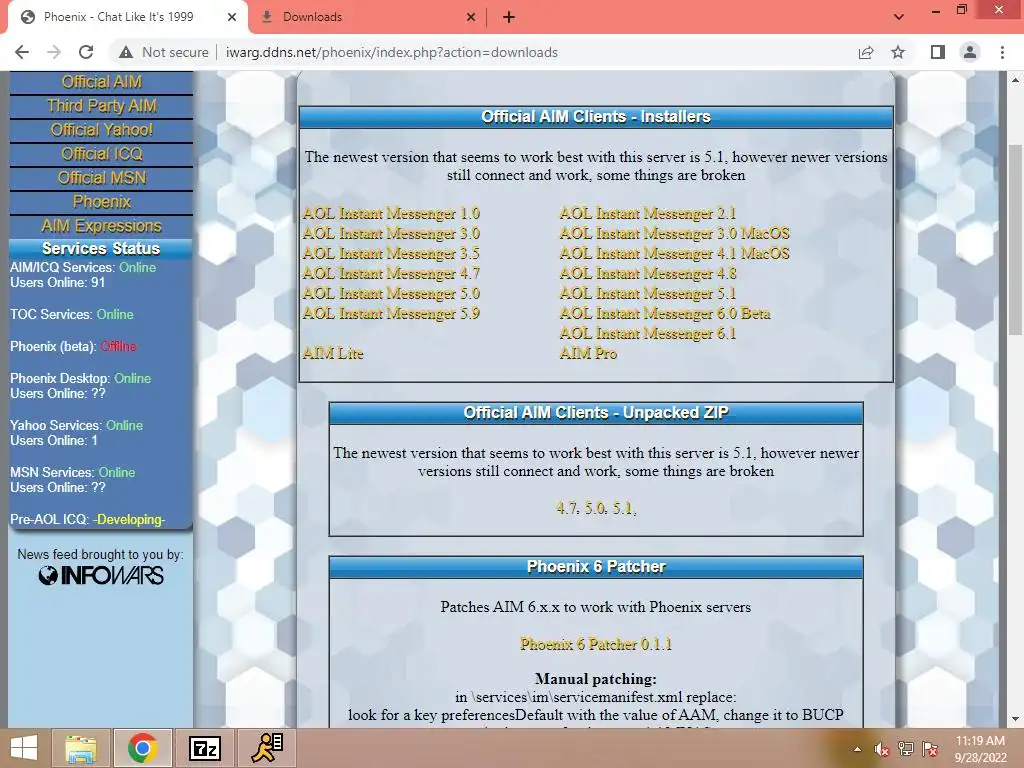Click the Pre-AOL ICQ -Developing- status
Image resolution: width=1024 pixels, height=768 pixels.
click(x=129, y=519)
